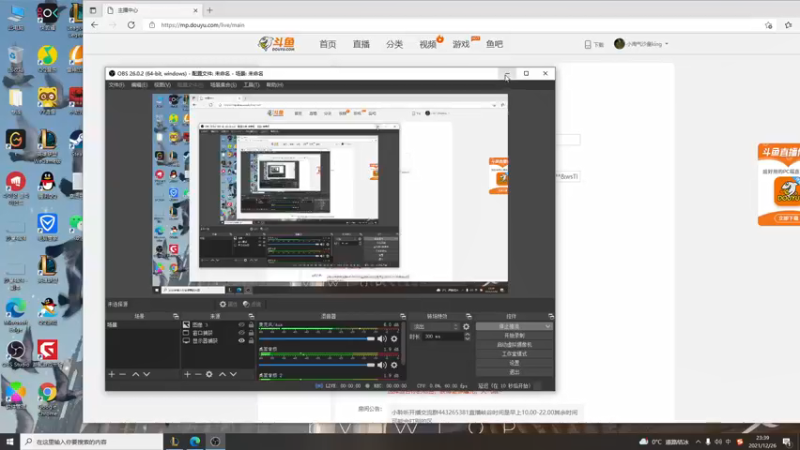Add page to favorites with star icon
800x450 pixels.
(768, 25)
